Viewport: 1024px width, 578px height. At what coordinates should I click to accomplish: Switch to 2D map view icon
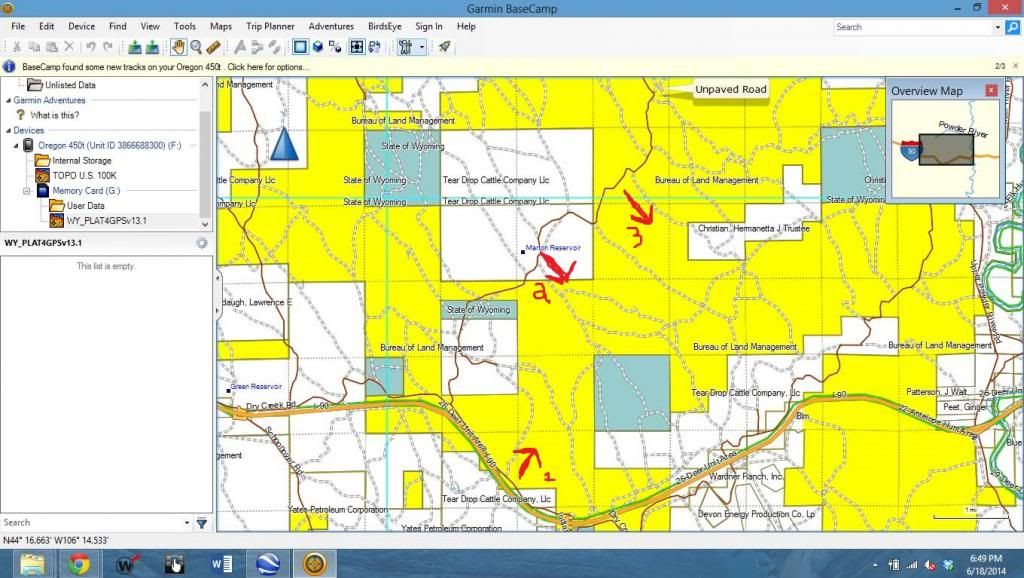[300, 47]
